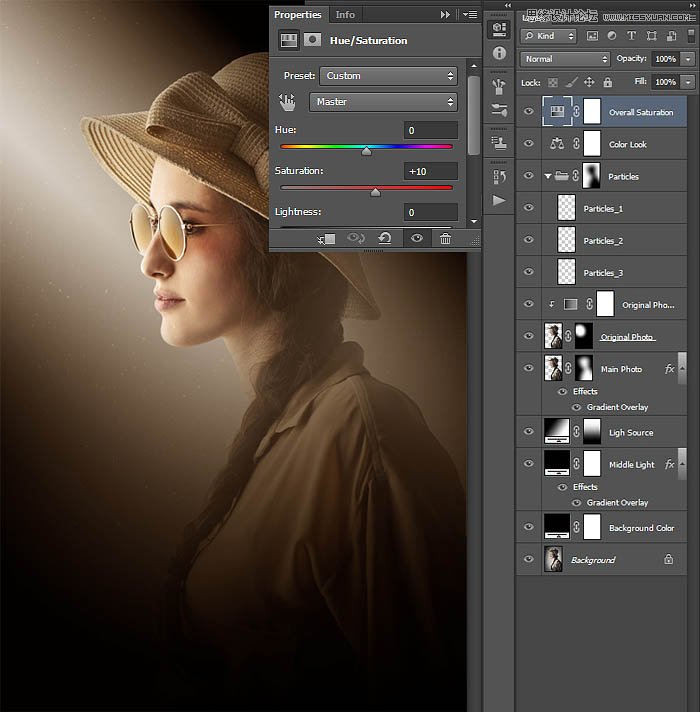
Task: Open the Master channel dropdown
Action: [383, 102]
